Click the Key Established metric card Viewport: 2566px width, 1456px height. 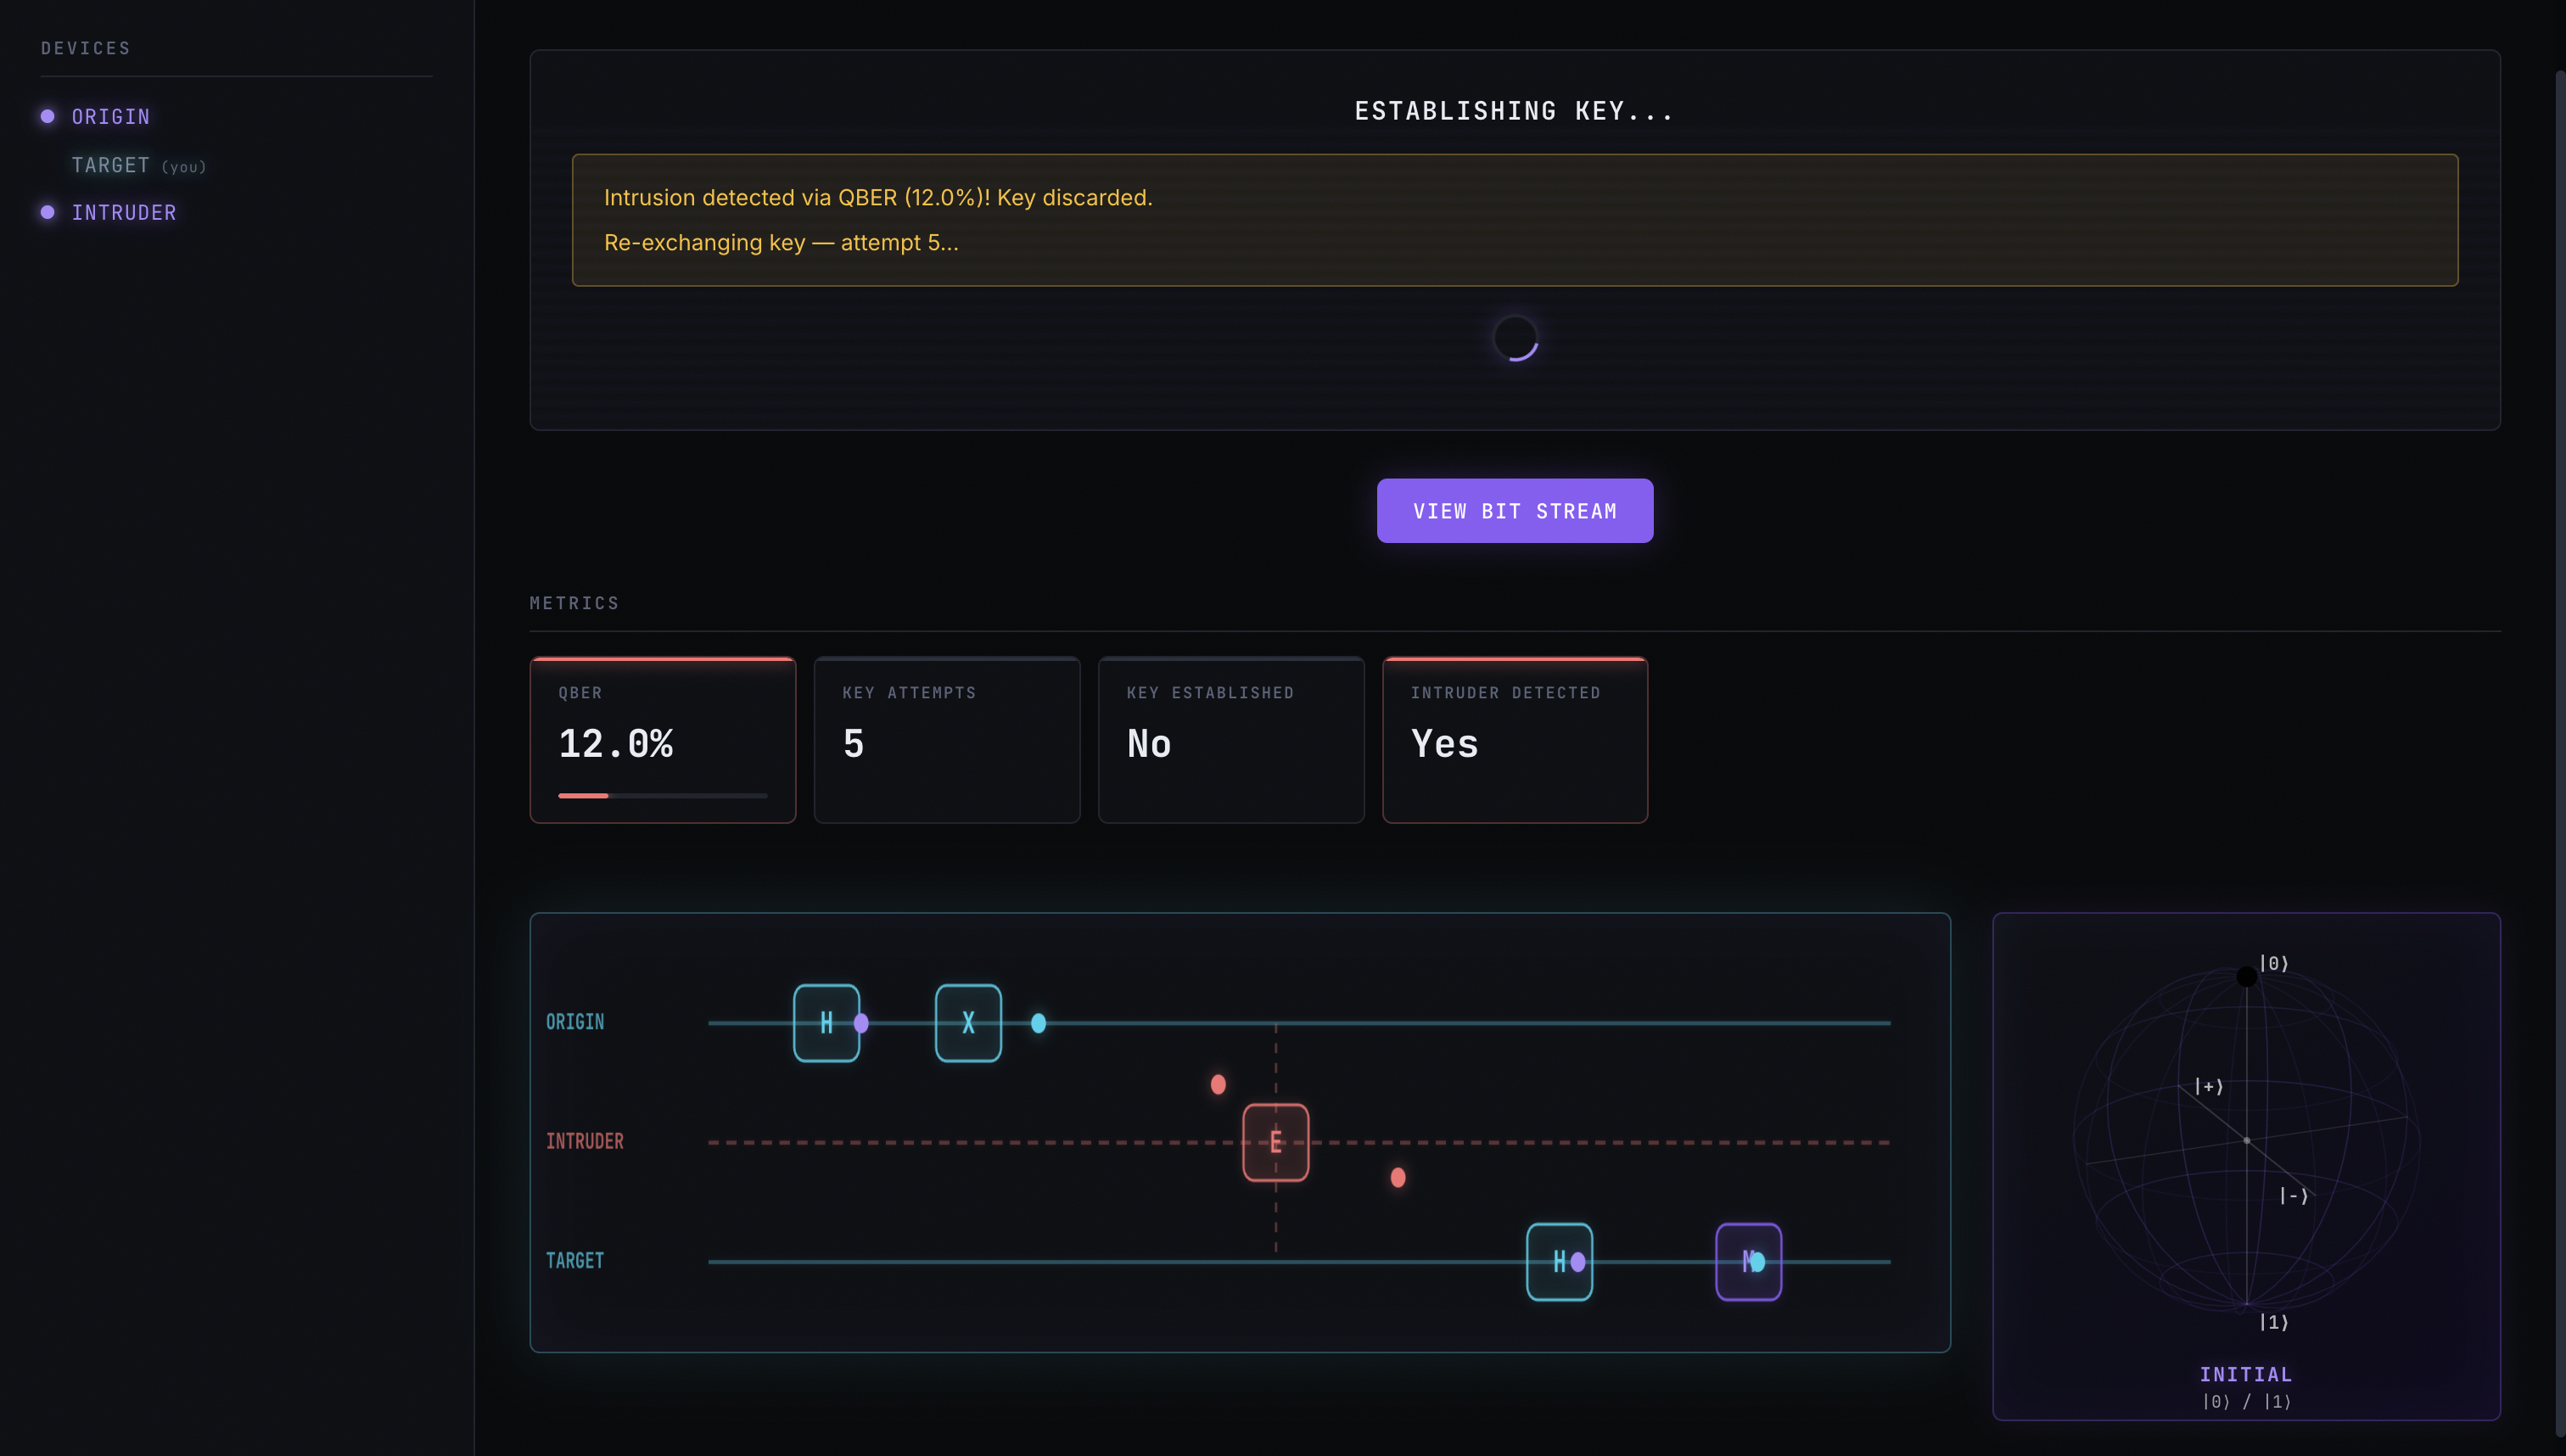[x=1230, y=740]
